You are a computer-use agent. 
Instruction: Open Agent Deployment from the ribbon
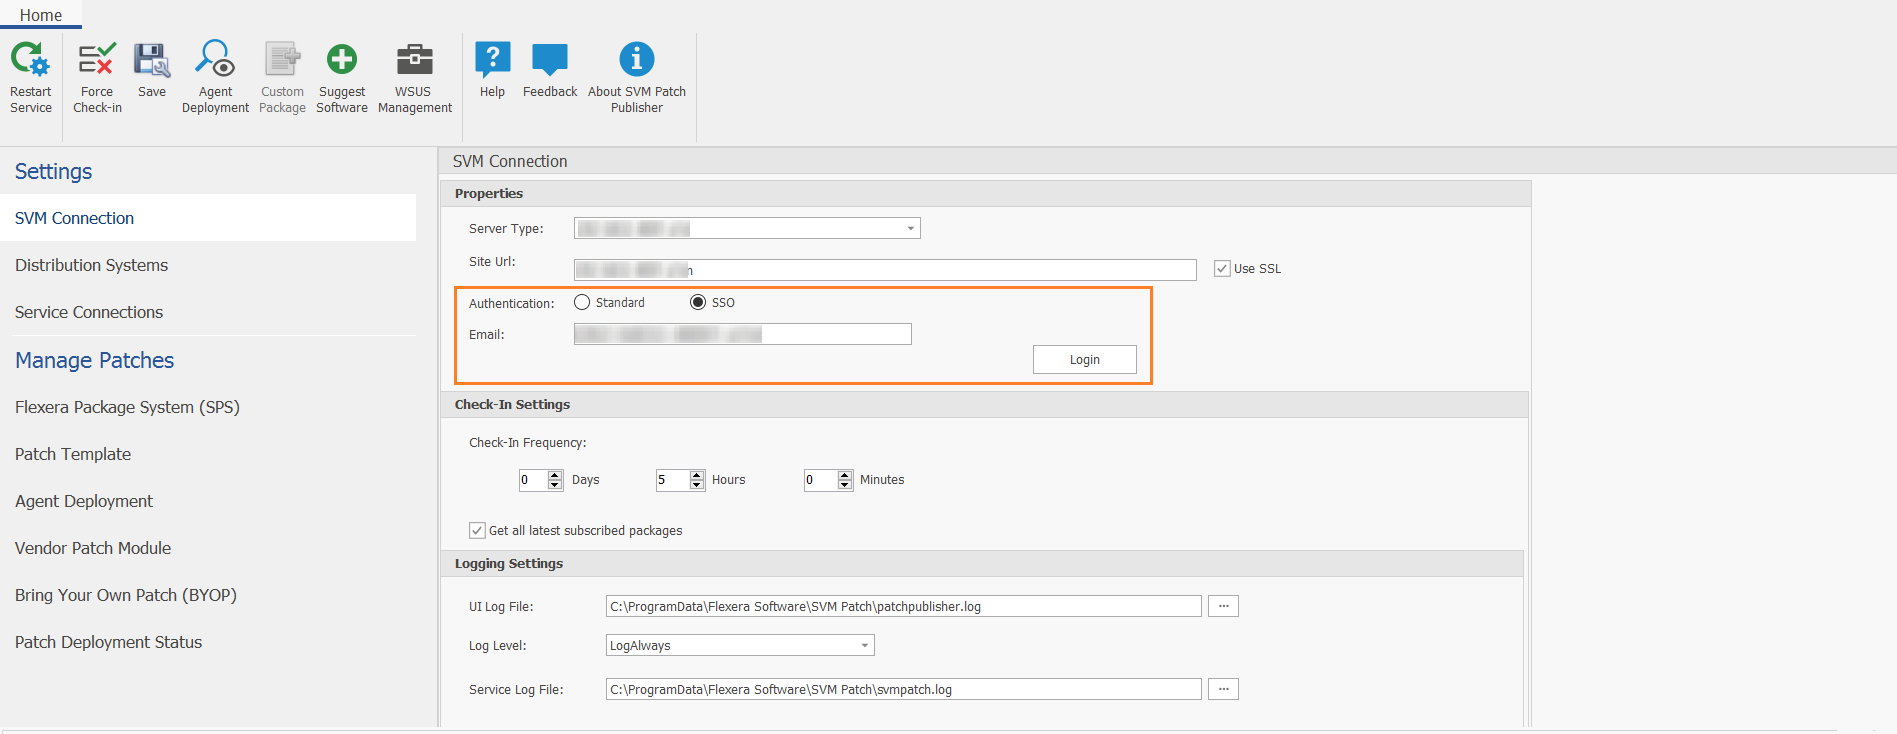(215, 61)
